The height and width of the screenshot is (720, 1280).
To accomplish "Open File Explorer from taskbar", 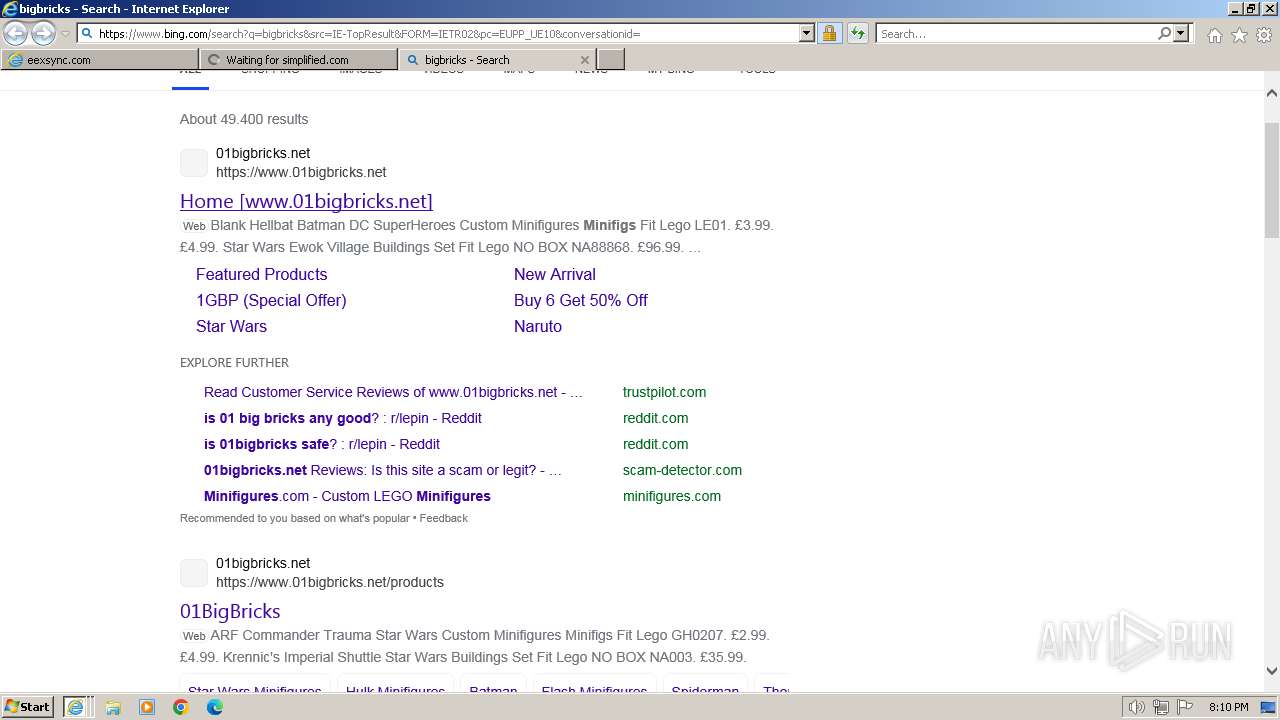I will tap(113, 707).
